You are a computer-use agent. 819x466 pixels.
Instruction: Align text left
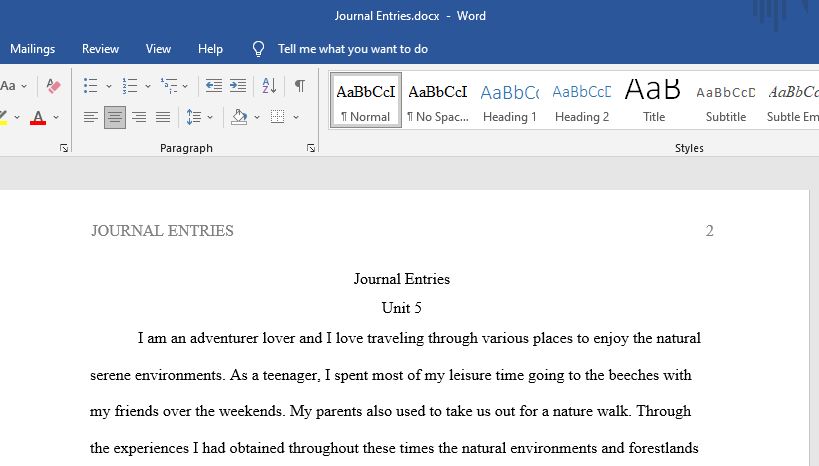point(91,117)
